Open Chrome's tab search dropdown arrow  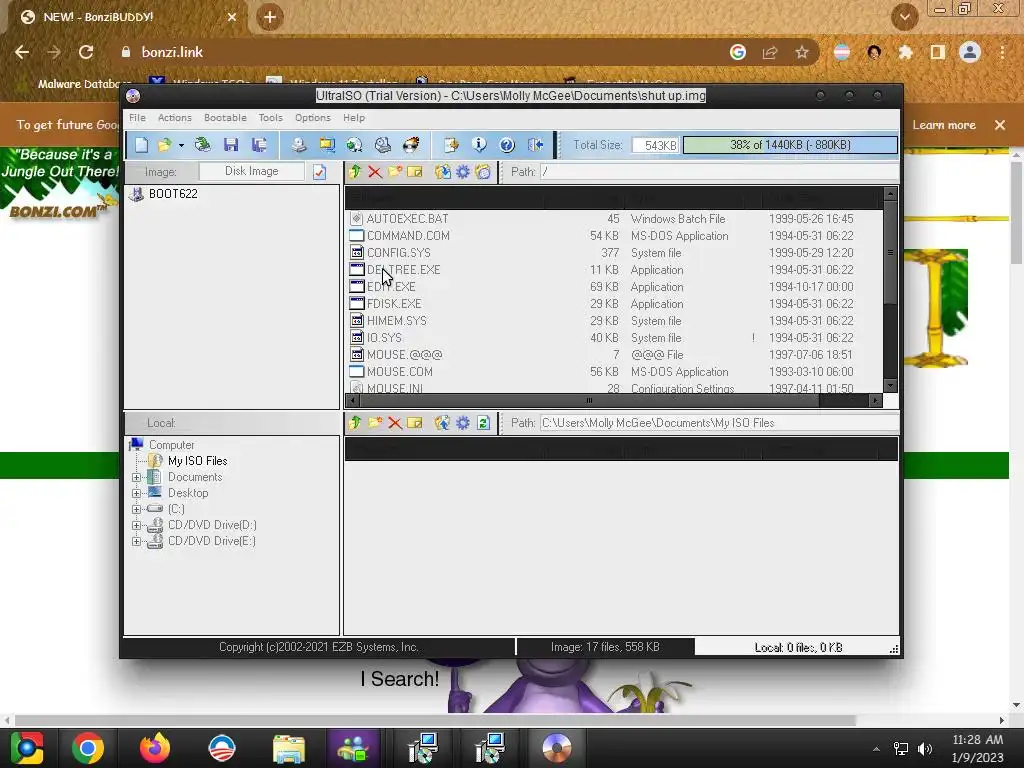tap(905, 18)
